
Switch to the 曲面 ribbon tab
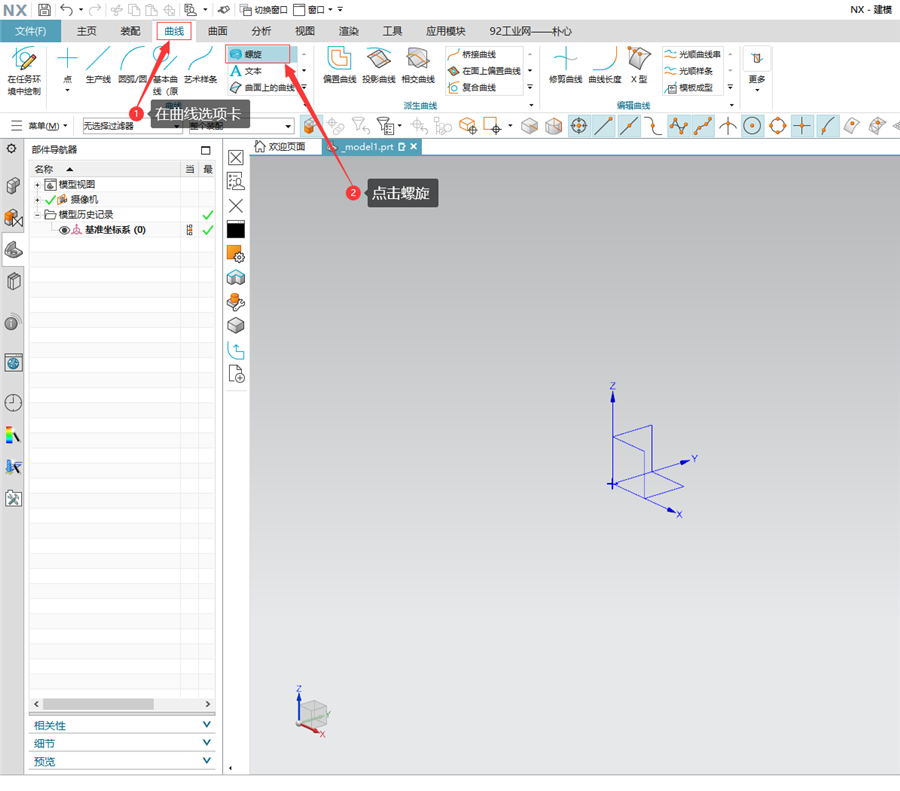click(218, 31)
